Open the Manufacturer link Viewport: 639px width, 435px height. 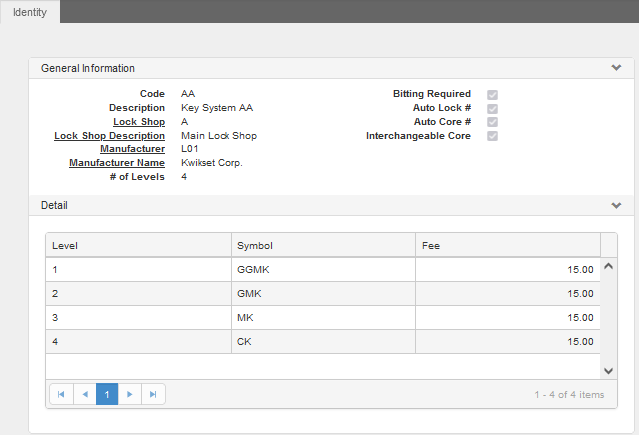(x=132, y=149)
